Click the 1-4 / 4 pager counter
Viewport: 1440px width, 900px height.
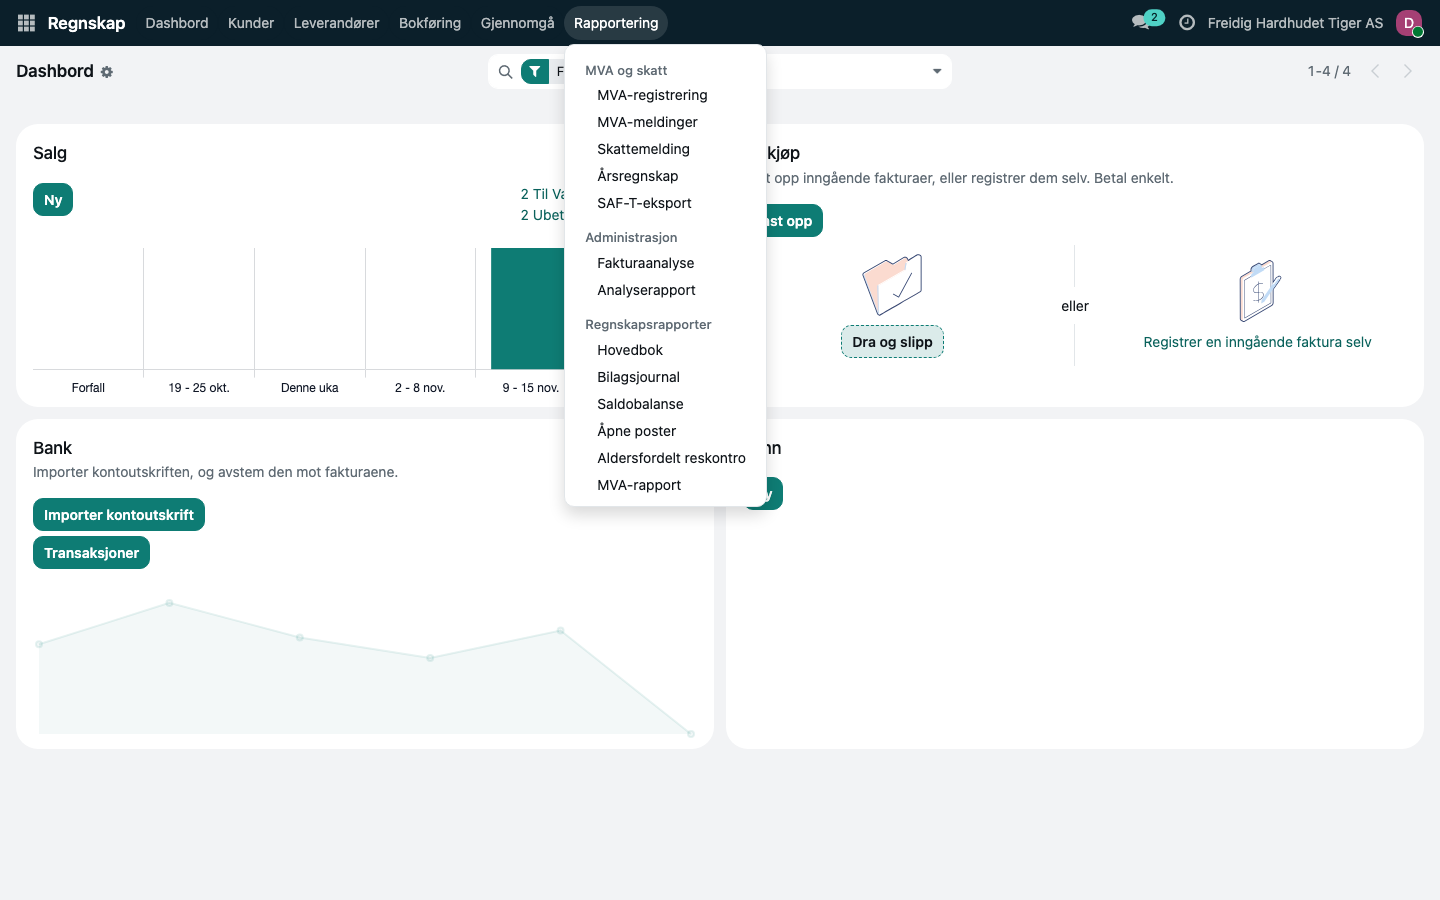(x=1329, y=71)
